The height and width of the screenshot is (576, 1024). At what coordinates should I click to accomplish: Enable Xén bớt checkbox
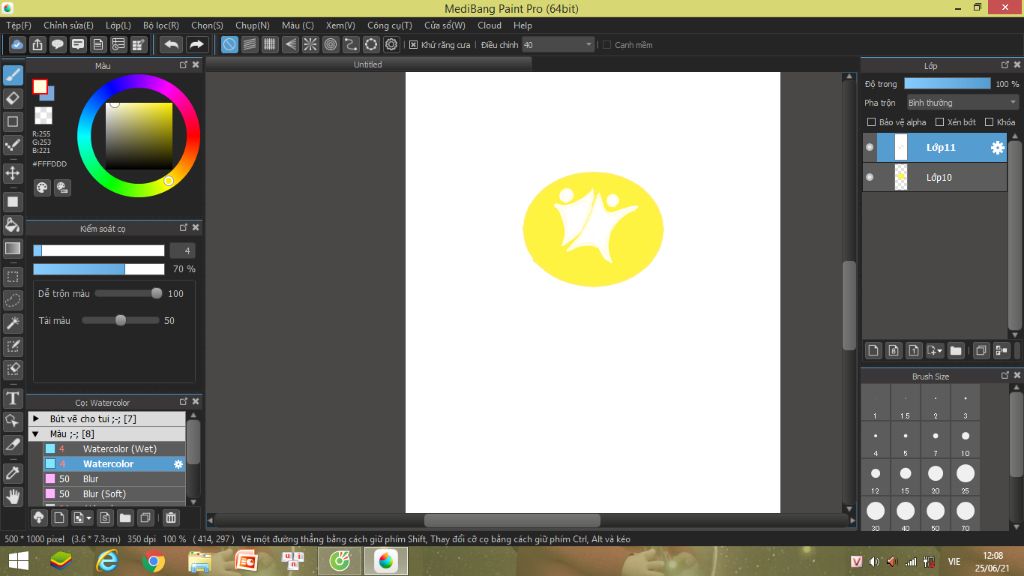939,122
